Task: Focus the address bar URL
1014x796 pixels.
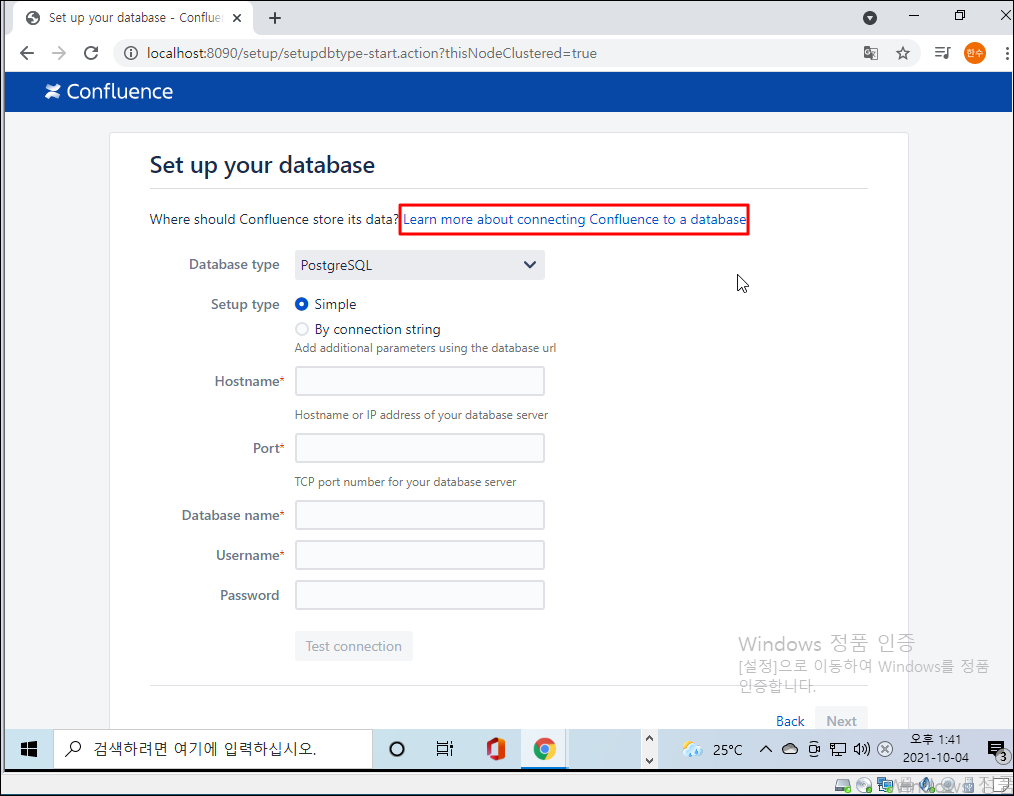Action: click(371, 53)
